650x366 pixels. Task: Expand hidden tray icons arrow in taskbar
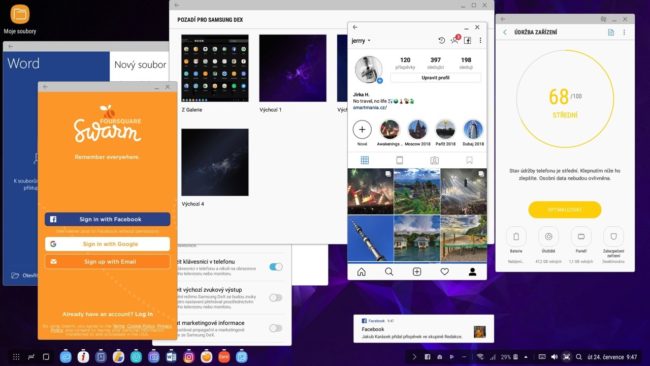click(414, 356)
